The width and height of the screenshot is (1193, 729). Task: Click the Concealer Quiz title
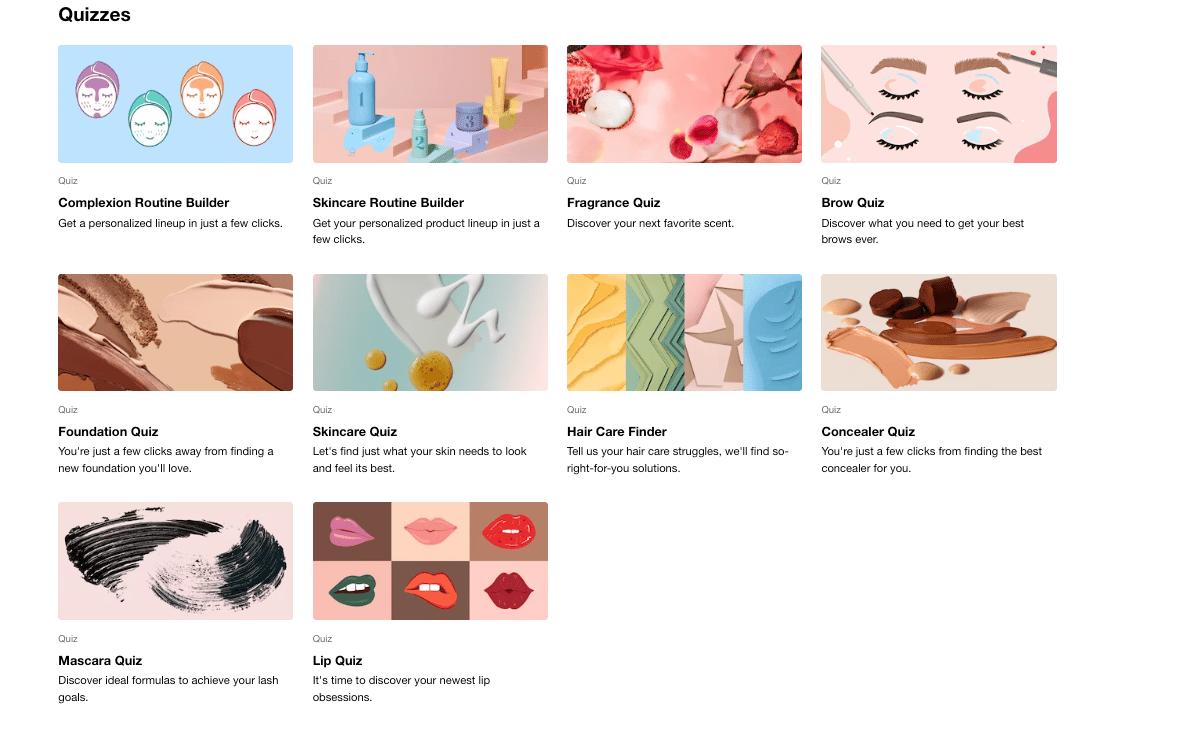pos(868,431)
